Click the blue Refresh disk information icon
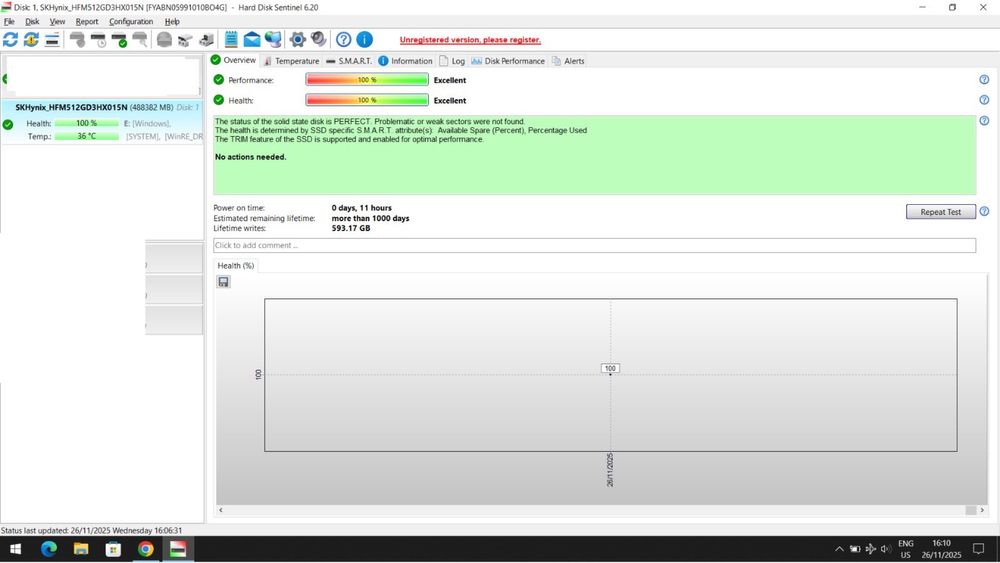This screenshot has height=563, width=1000. pos(10,40)
